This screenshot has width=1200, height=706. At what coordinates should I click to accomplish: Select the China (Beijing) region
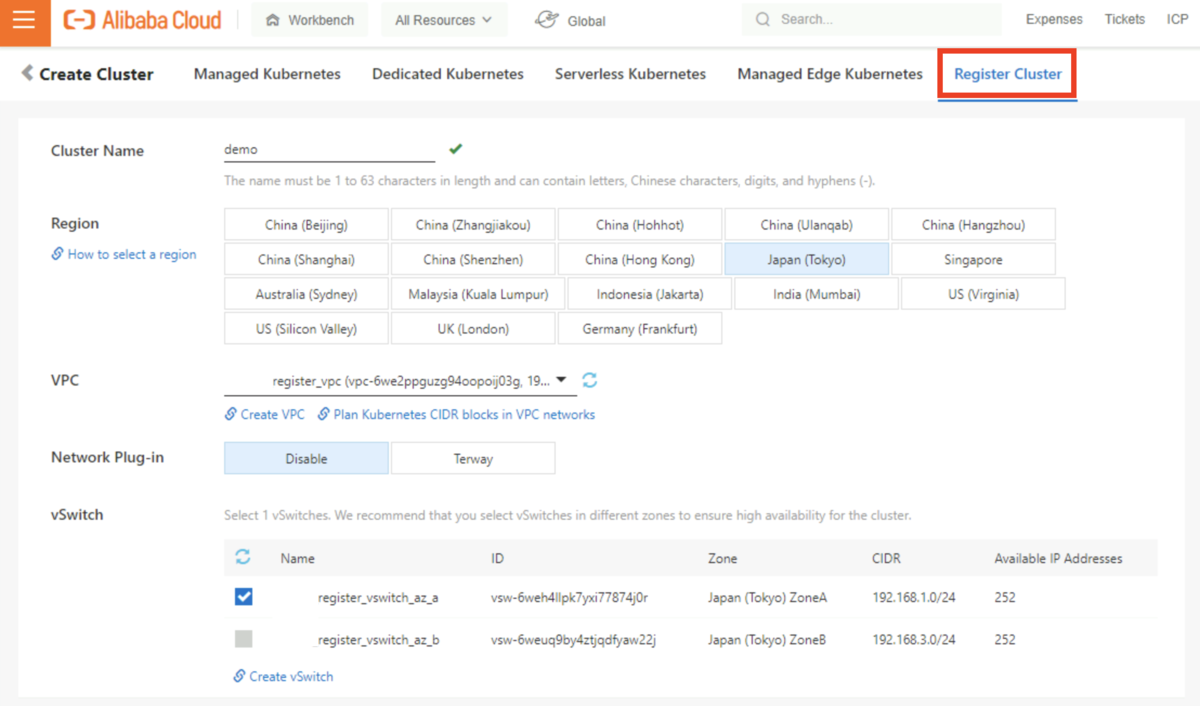pyautogui.click(x=306, y=225)
